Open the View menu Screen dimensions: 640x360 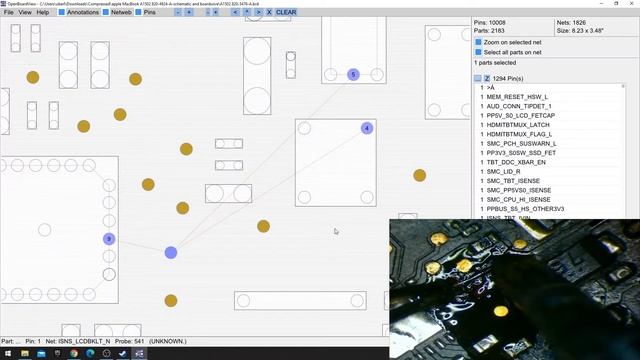(x=25, y=12)
